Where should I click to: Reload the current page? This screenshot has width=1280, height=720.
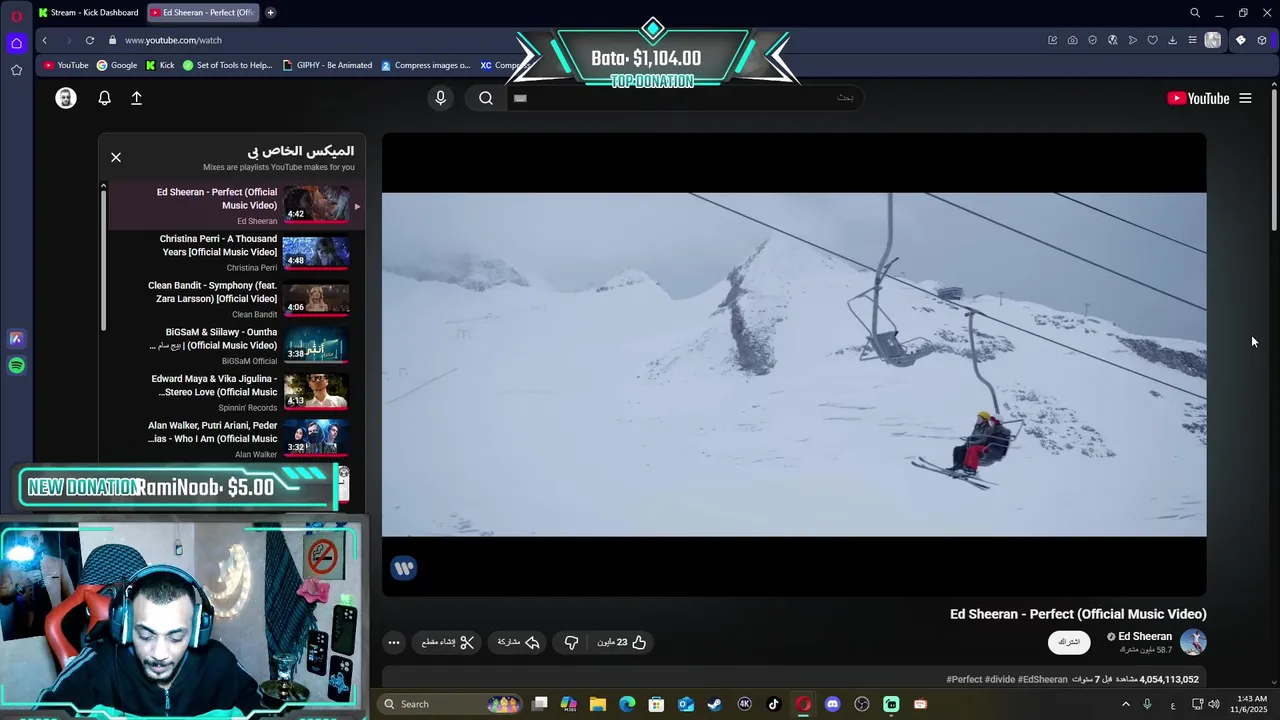coord(90,40)
